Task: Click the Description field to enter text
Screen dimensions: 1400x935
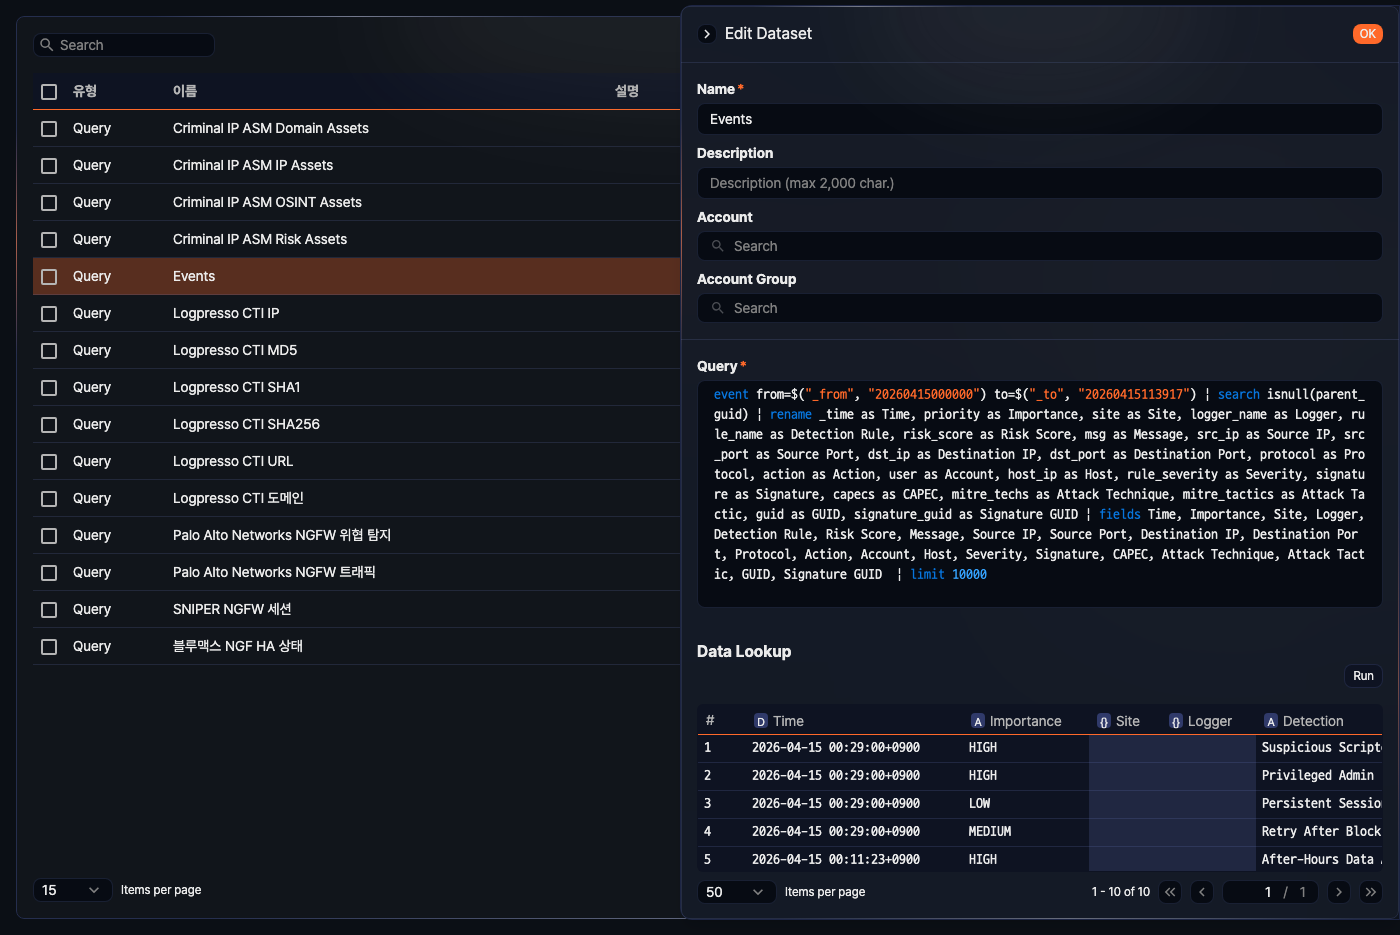Action: tap(1039, 183)
